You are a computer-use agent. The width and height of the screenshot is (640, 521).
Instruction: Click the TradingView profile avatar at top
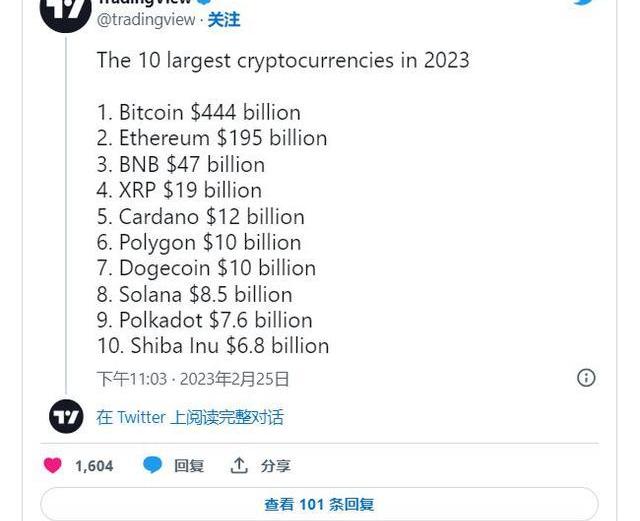(x=66, y=12)
